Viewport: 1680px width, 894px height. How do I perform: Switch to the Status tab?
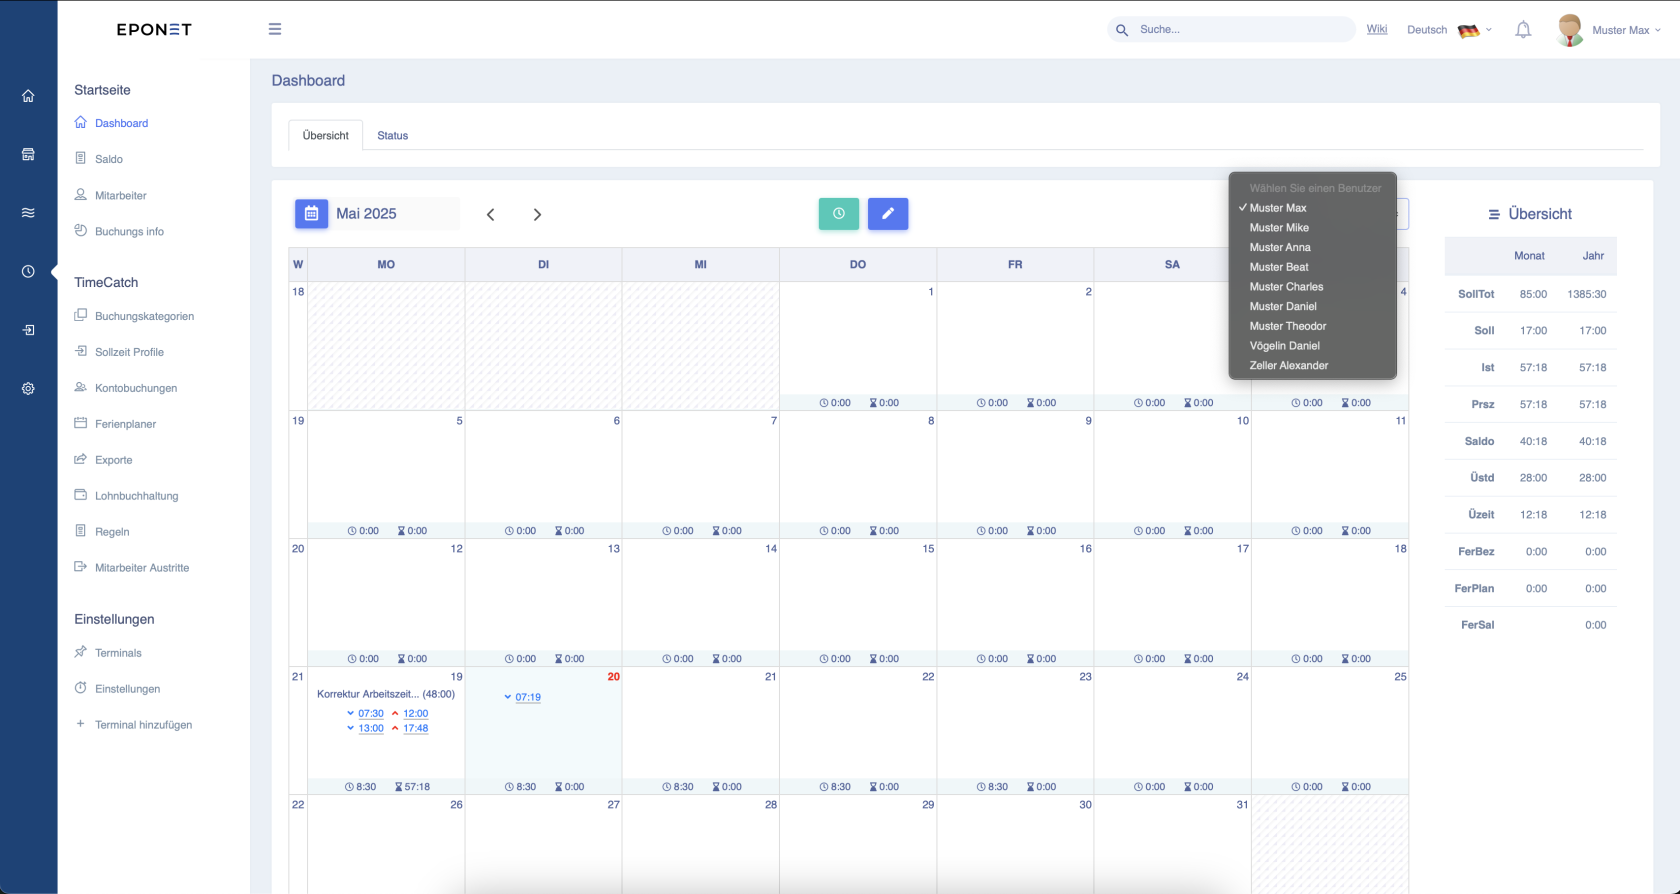tap(393, 135)
